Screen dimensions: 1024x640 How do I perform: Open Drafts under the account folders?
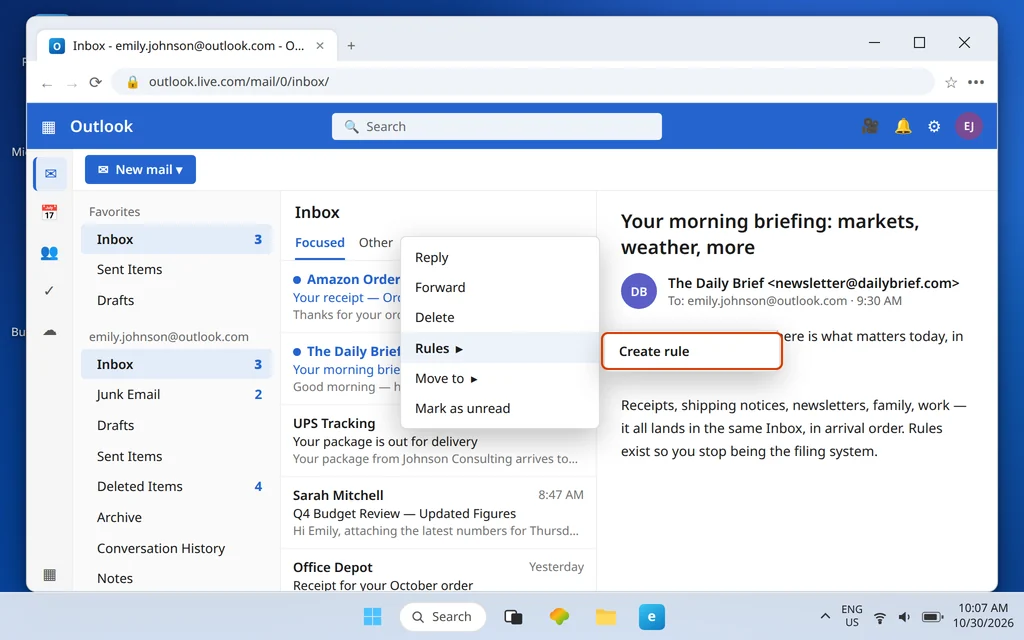click(x=176, y=425)
